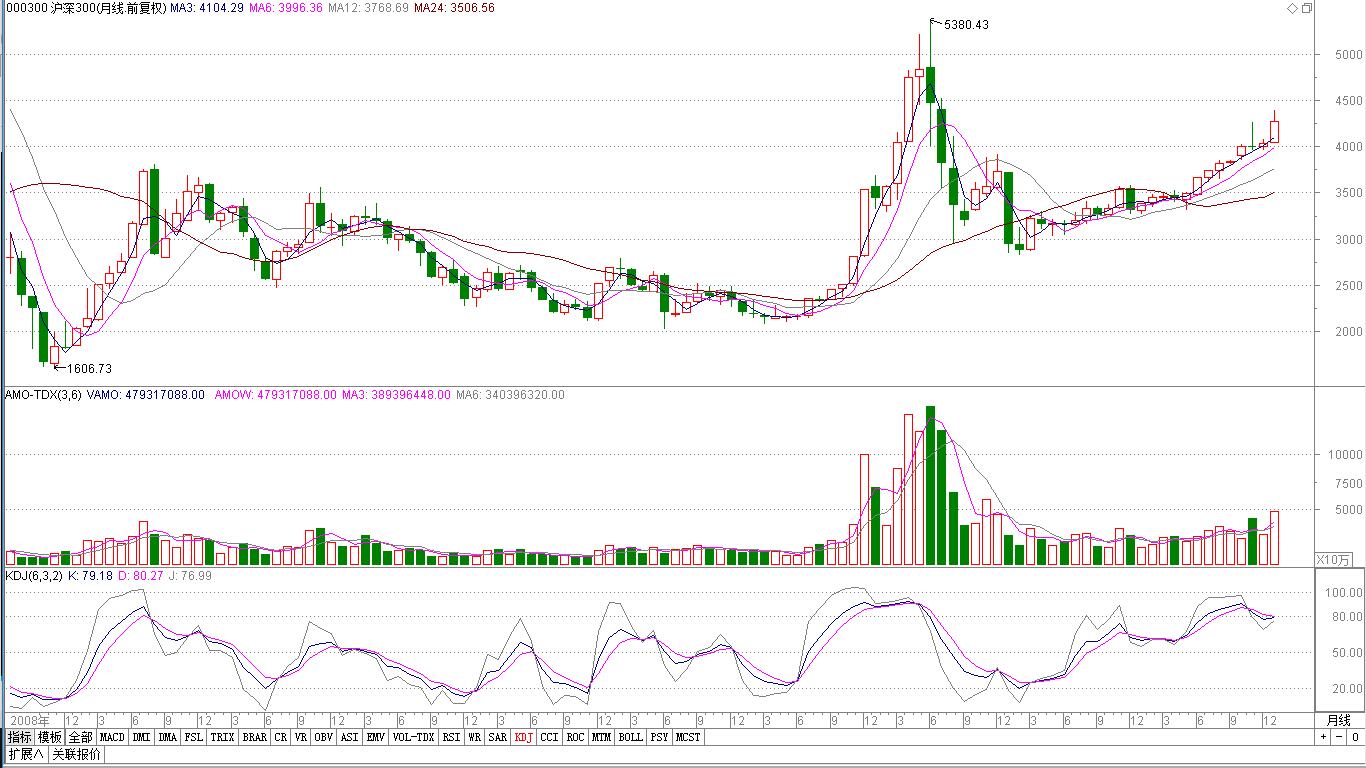Select the RSI indicator
The image size is (1366, 768).
coord(451,737)
